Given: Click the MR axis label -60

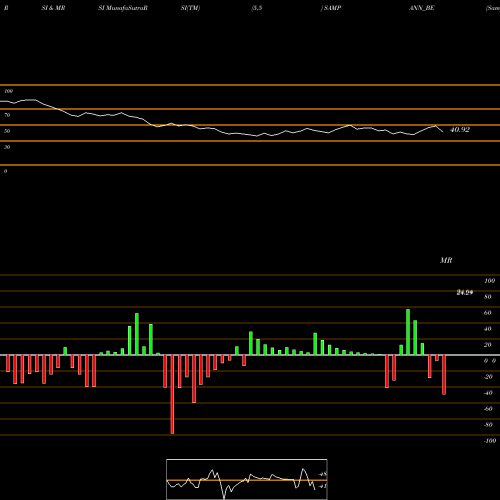Looking at the screenshot, I should pos(488,409).
